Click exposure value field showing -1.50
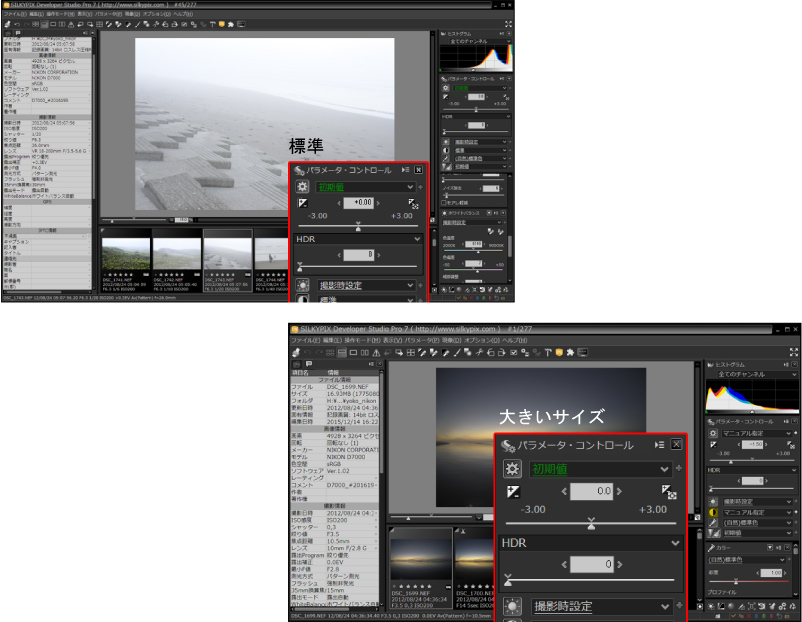802x622 pixels. coord(753,445)
